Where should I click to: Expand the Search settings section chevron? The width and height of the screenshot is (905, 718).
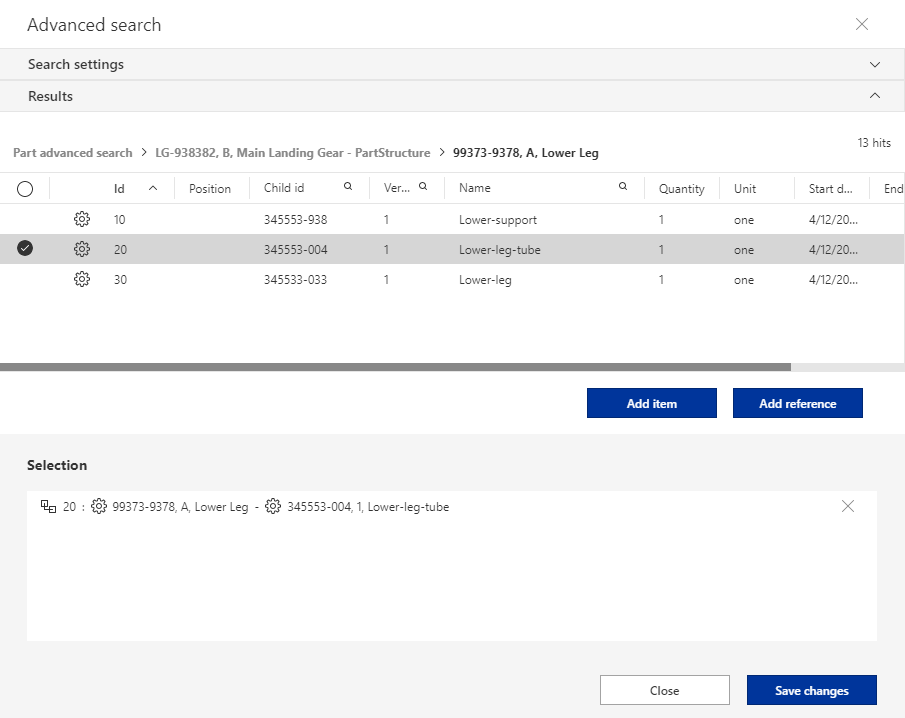[875, 63]
